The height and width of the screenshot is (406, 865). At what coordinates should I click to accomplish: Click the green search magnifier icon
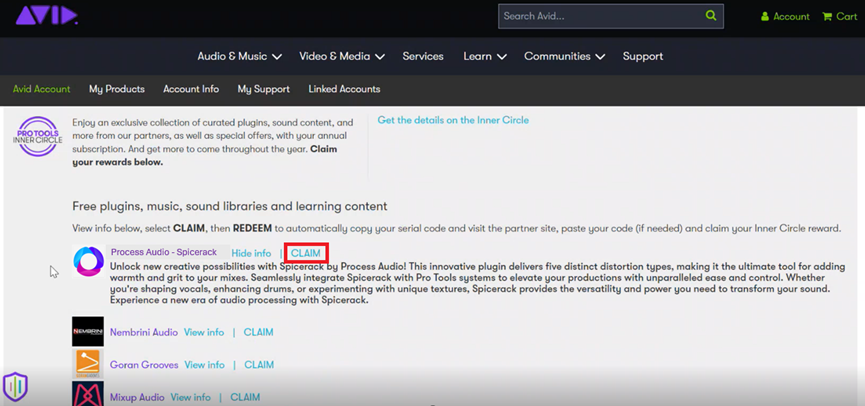tap(711, 15)
